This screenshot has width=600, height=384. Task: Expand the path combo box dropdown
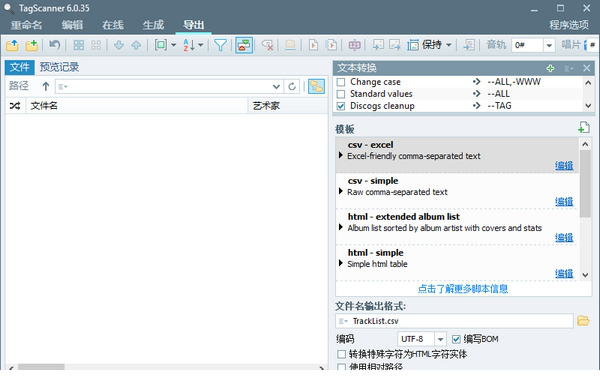coord(276,86)
